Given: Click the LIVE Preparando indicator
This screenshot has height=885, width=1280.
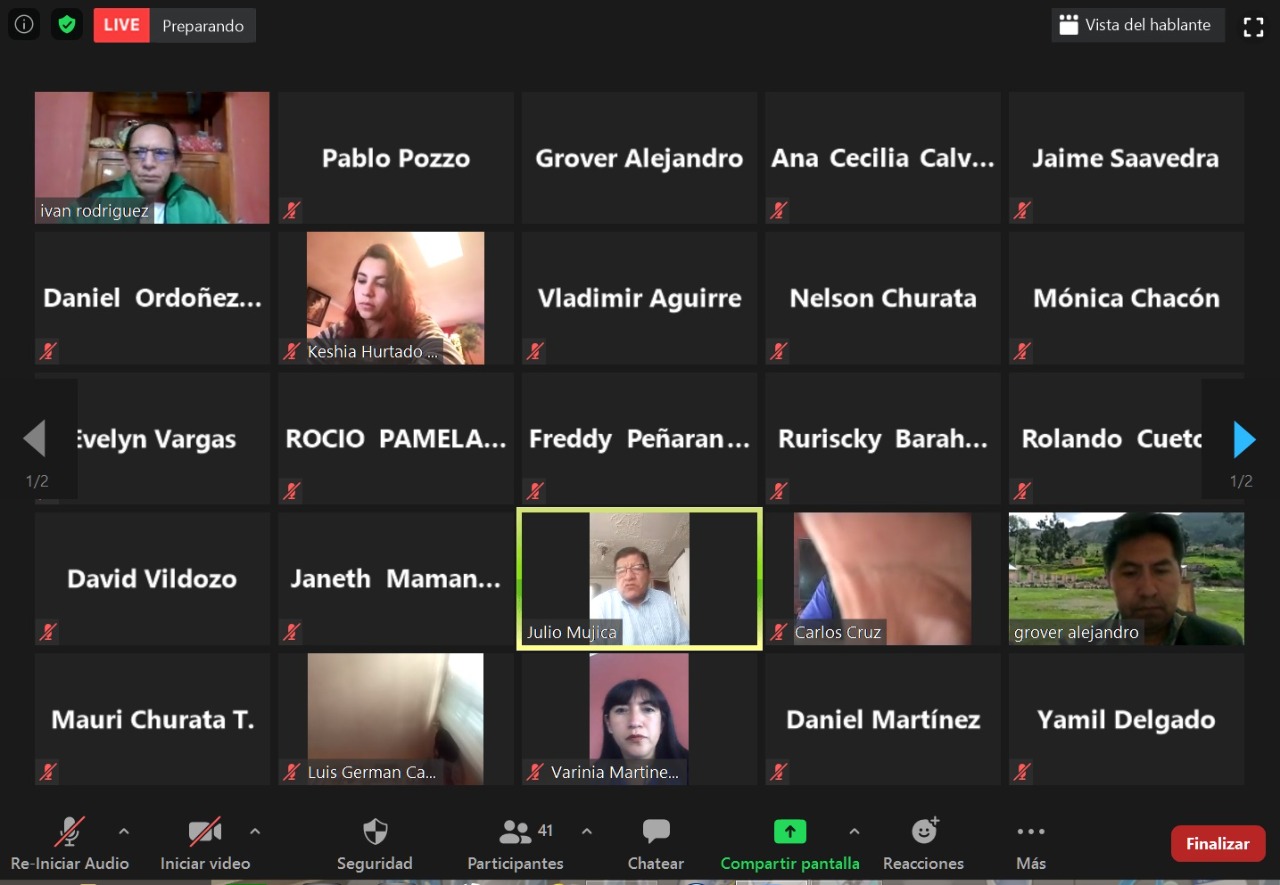Looking at the screenshot, I should pyautogui.click(x=175, y=25).
